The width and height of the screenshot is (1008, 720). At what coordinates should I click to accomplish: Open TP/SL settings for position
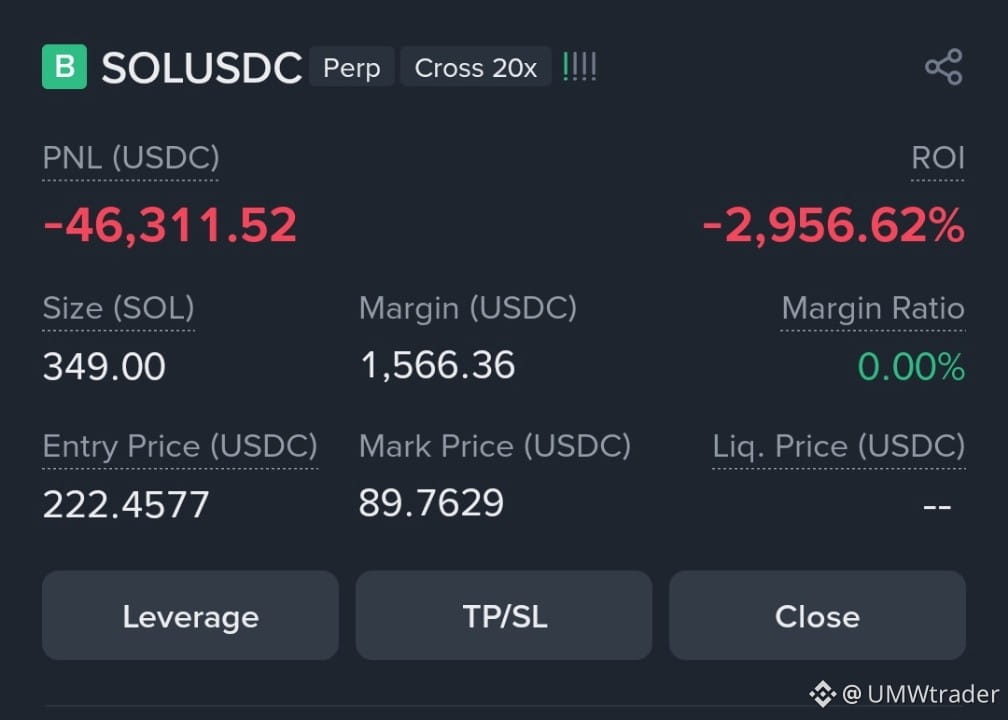[504, 615]
